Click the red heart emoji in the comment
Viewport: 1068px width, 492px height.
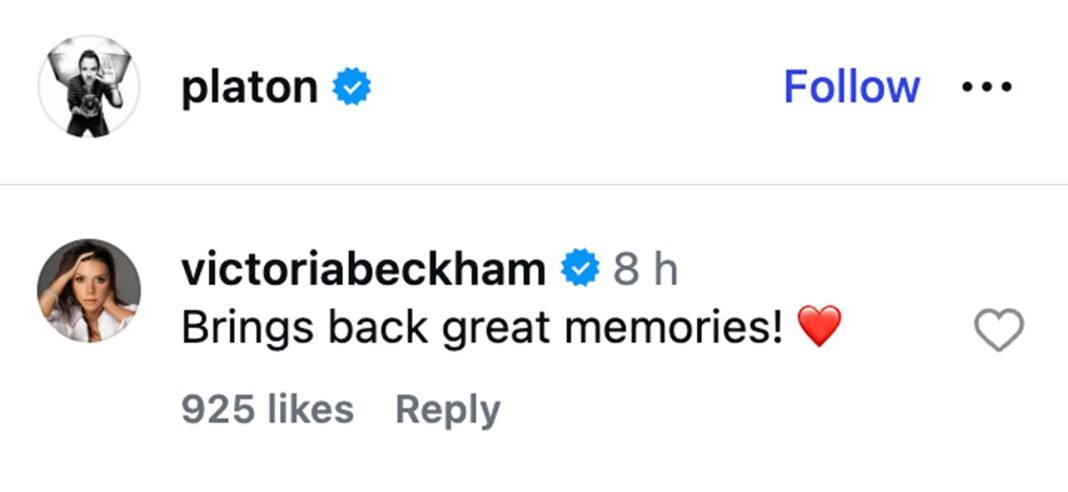tap(819, 327)
